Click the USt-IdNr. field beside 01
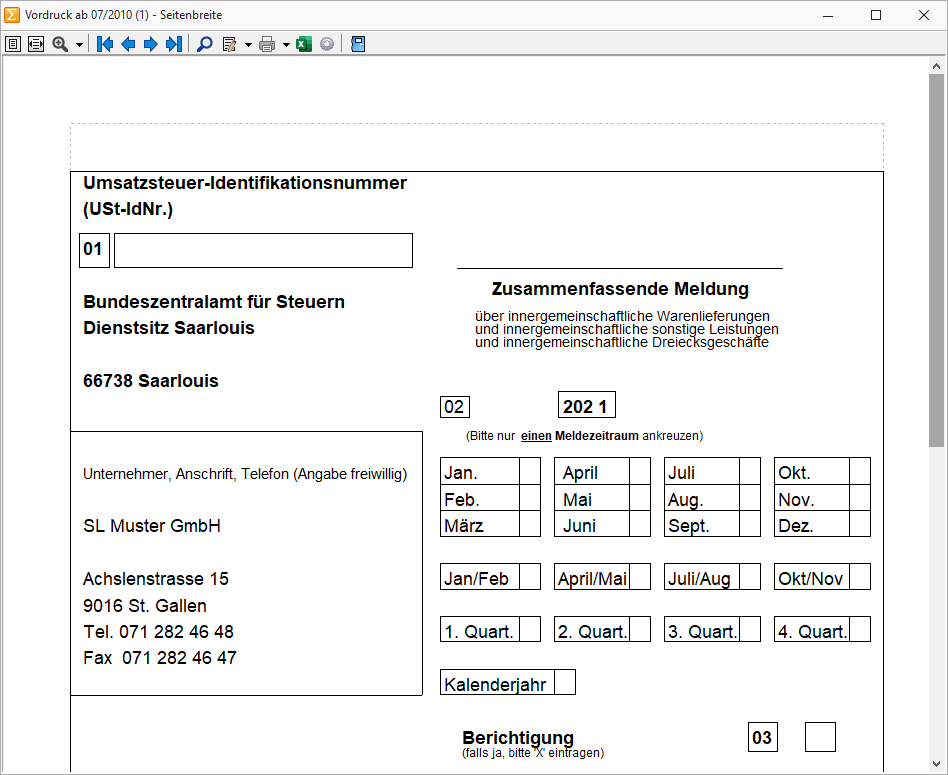This screenshot has width=948, height=775. (x=264, y=250)
